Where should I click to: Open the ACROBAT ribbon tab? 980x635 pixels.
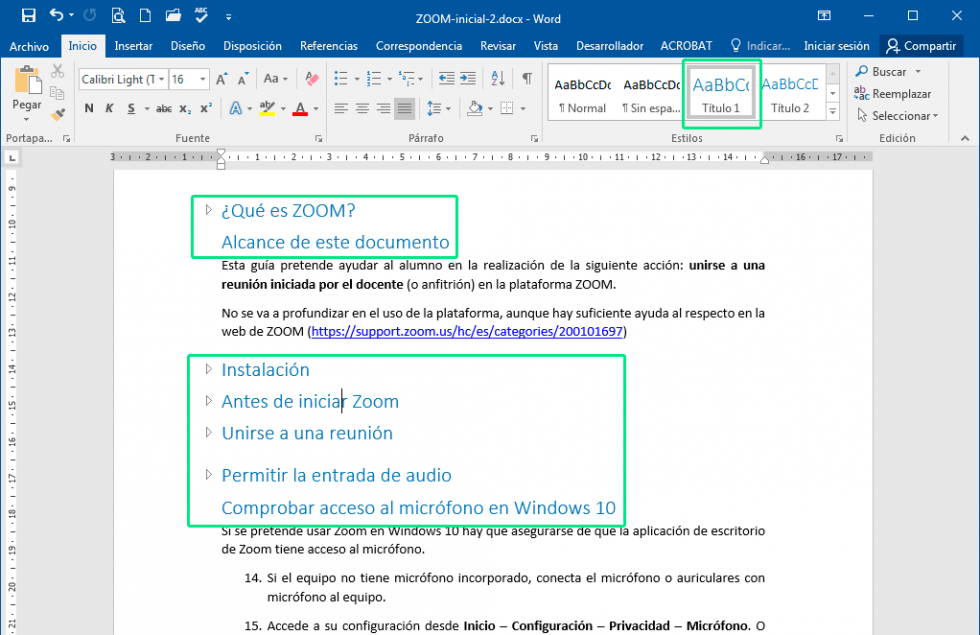(686, 46)
